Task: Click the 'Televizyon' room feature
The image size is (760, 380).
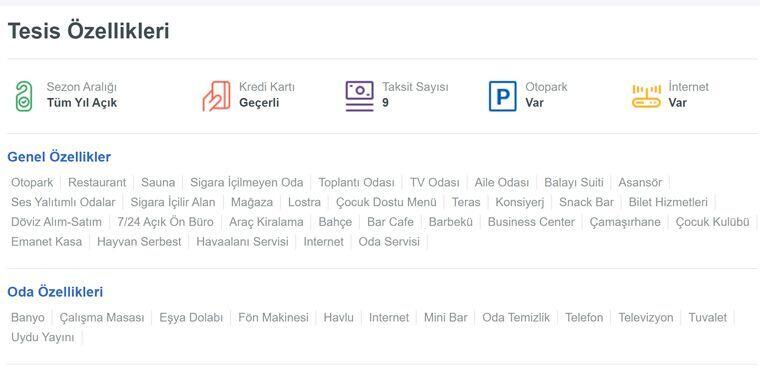Action: click(646, 318)
